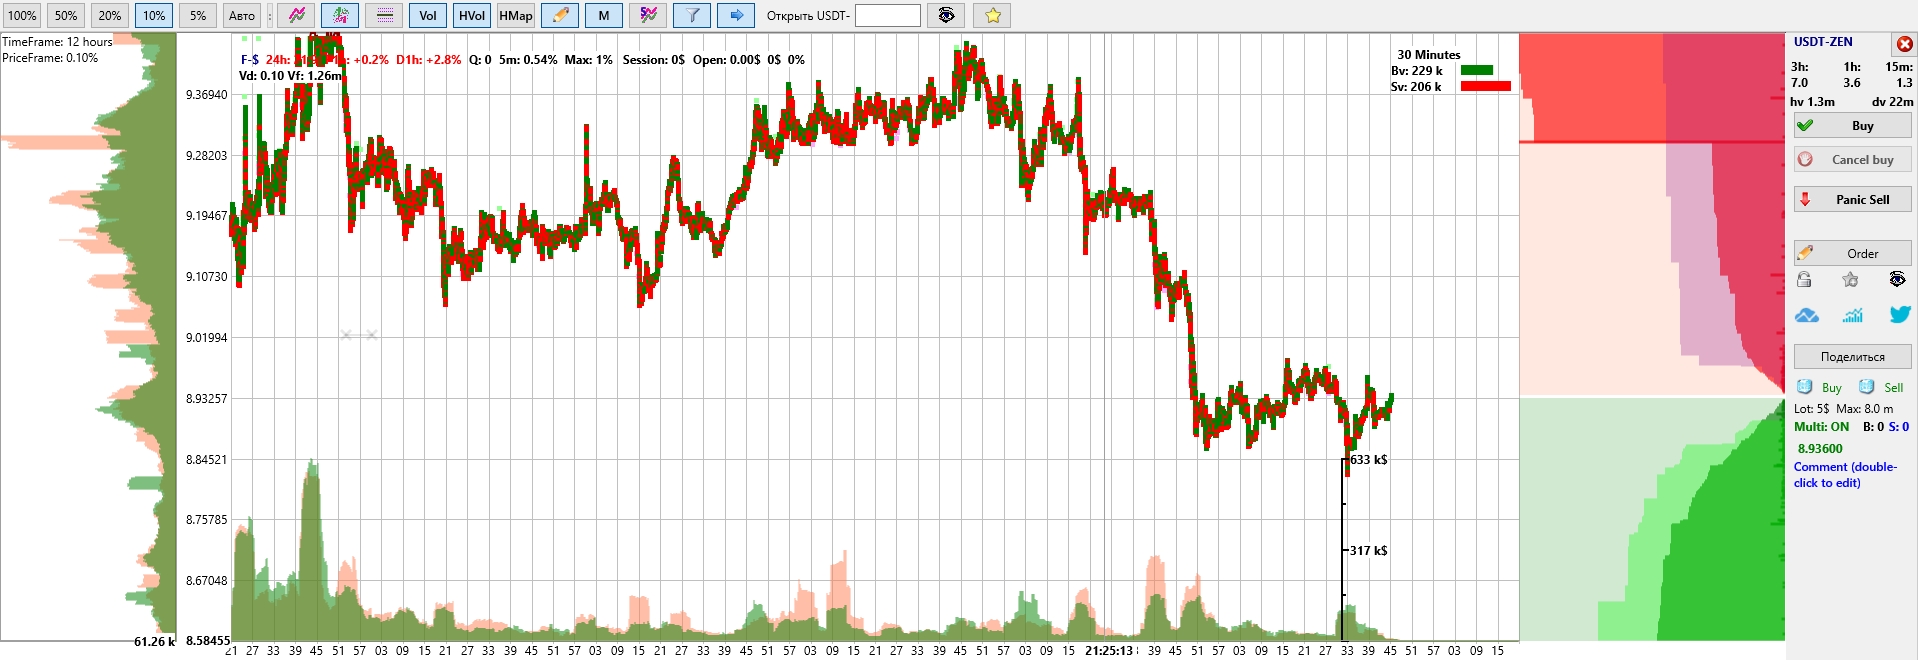Select the Авто scale option

[x=242, y=15]
